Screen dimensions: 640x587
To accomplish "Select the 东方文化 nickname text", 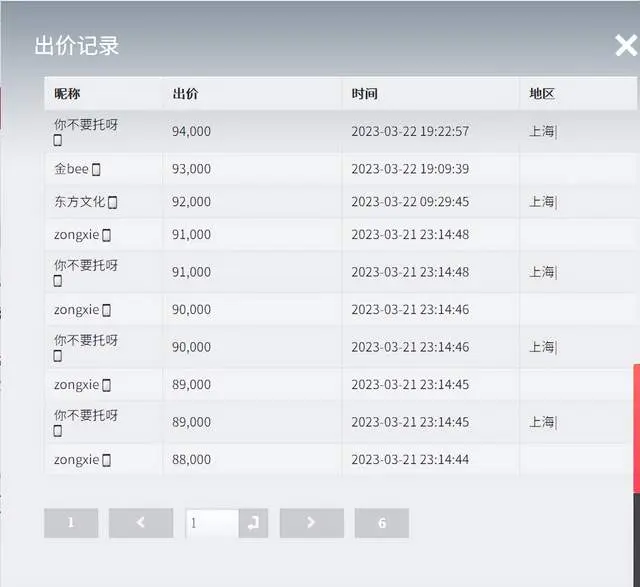I will (79, 202).
